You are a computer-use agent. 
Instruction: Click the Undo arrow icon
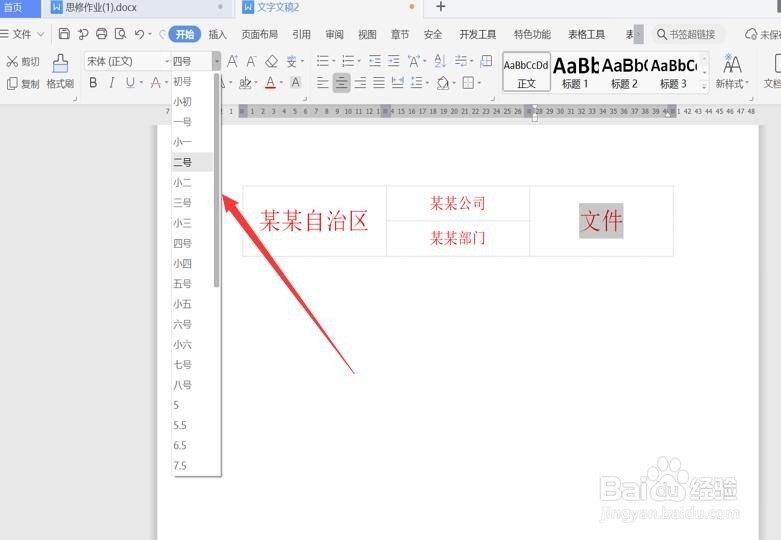pyautogui.click(x=139, y=34)
